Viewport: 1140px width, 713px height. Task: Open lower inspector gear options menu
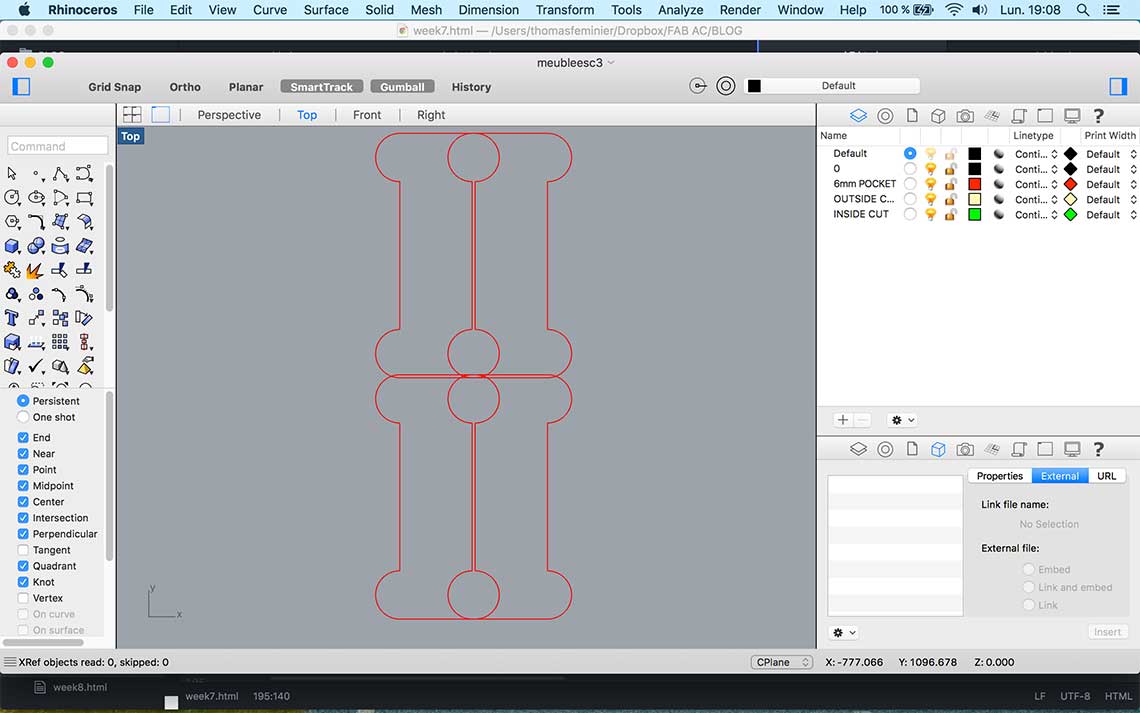pyautogui.click(x=843, y=632)
